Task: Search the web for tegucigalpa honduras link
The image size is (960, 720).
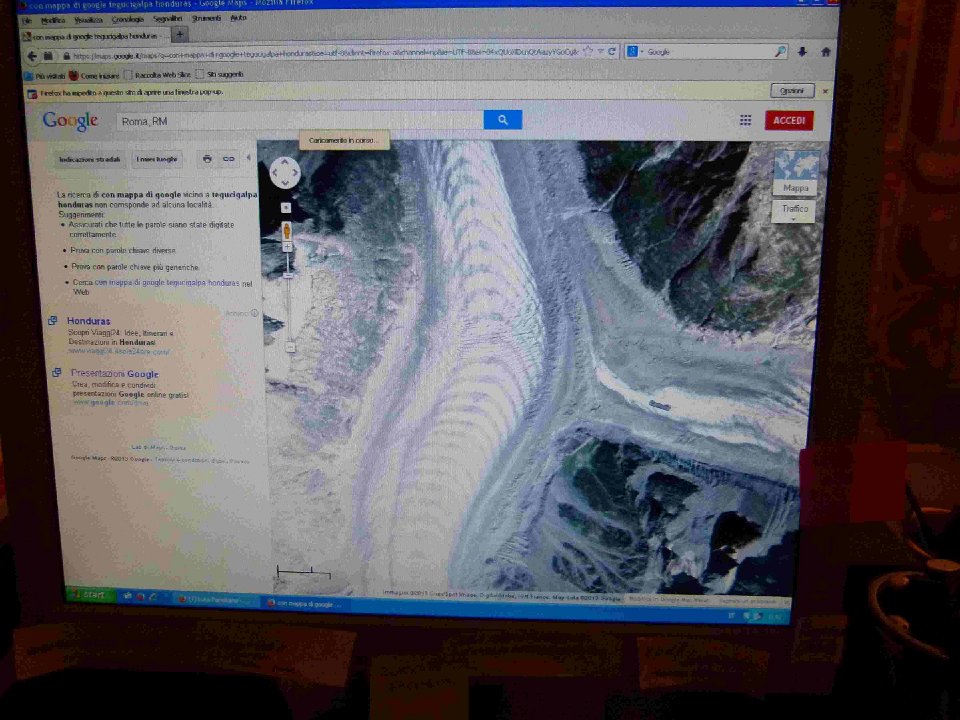Action: coord(167,283)
